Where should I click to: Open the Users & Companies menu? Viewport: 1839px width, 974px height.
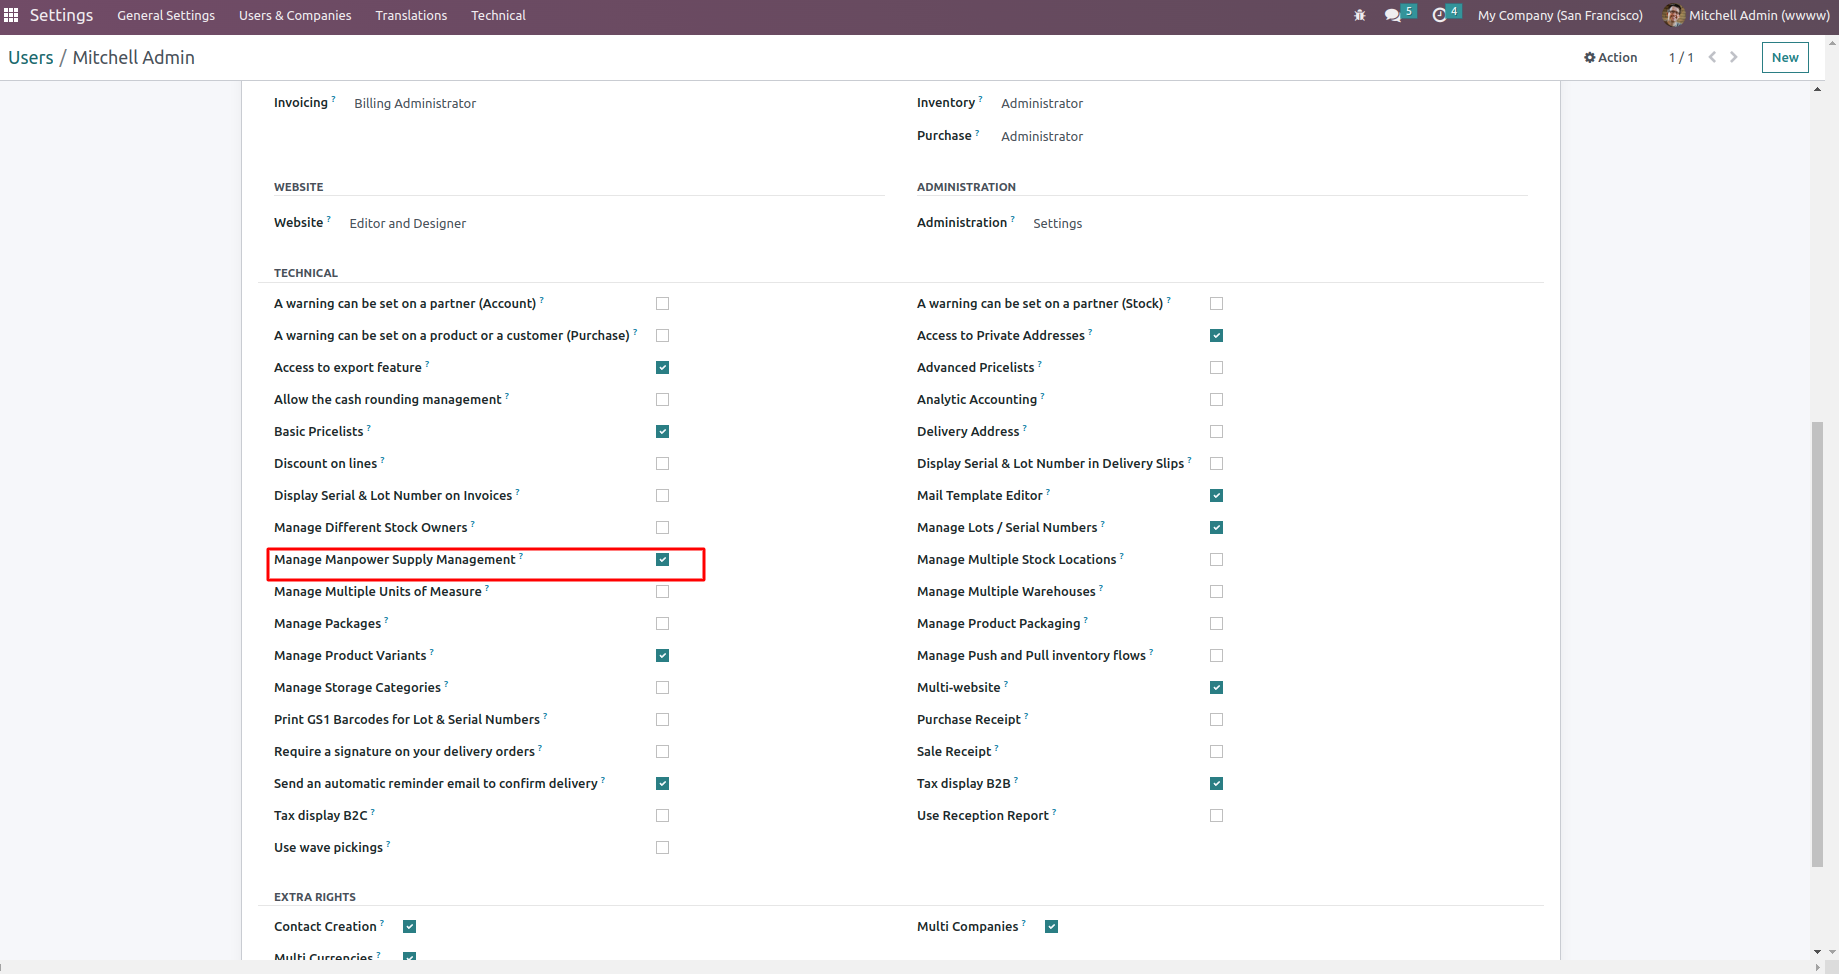(x=295, y=15)
